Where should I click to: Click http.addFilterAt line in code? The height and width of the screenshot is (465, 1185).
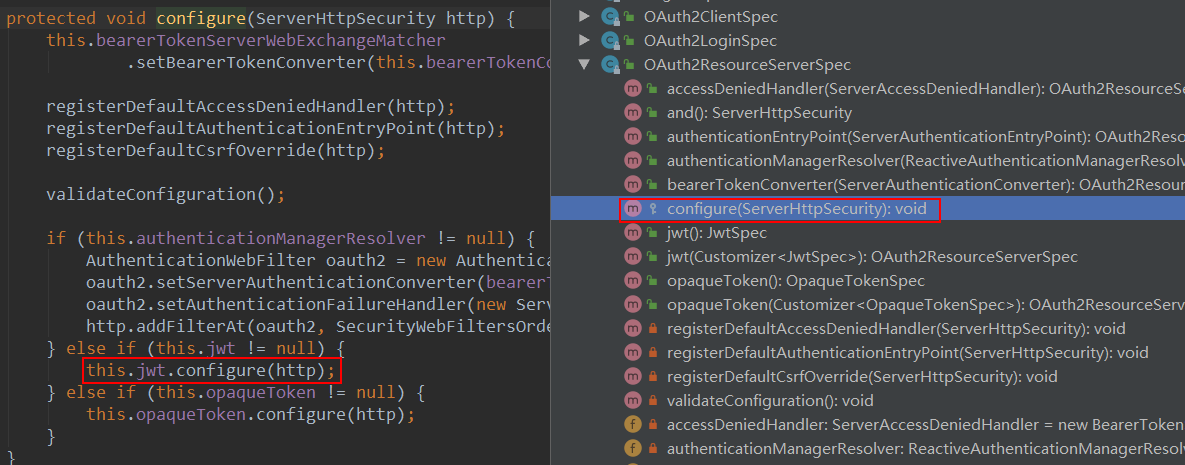[317, 327]
